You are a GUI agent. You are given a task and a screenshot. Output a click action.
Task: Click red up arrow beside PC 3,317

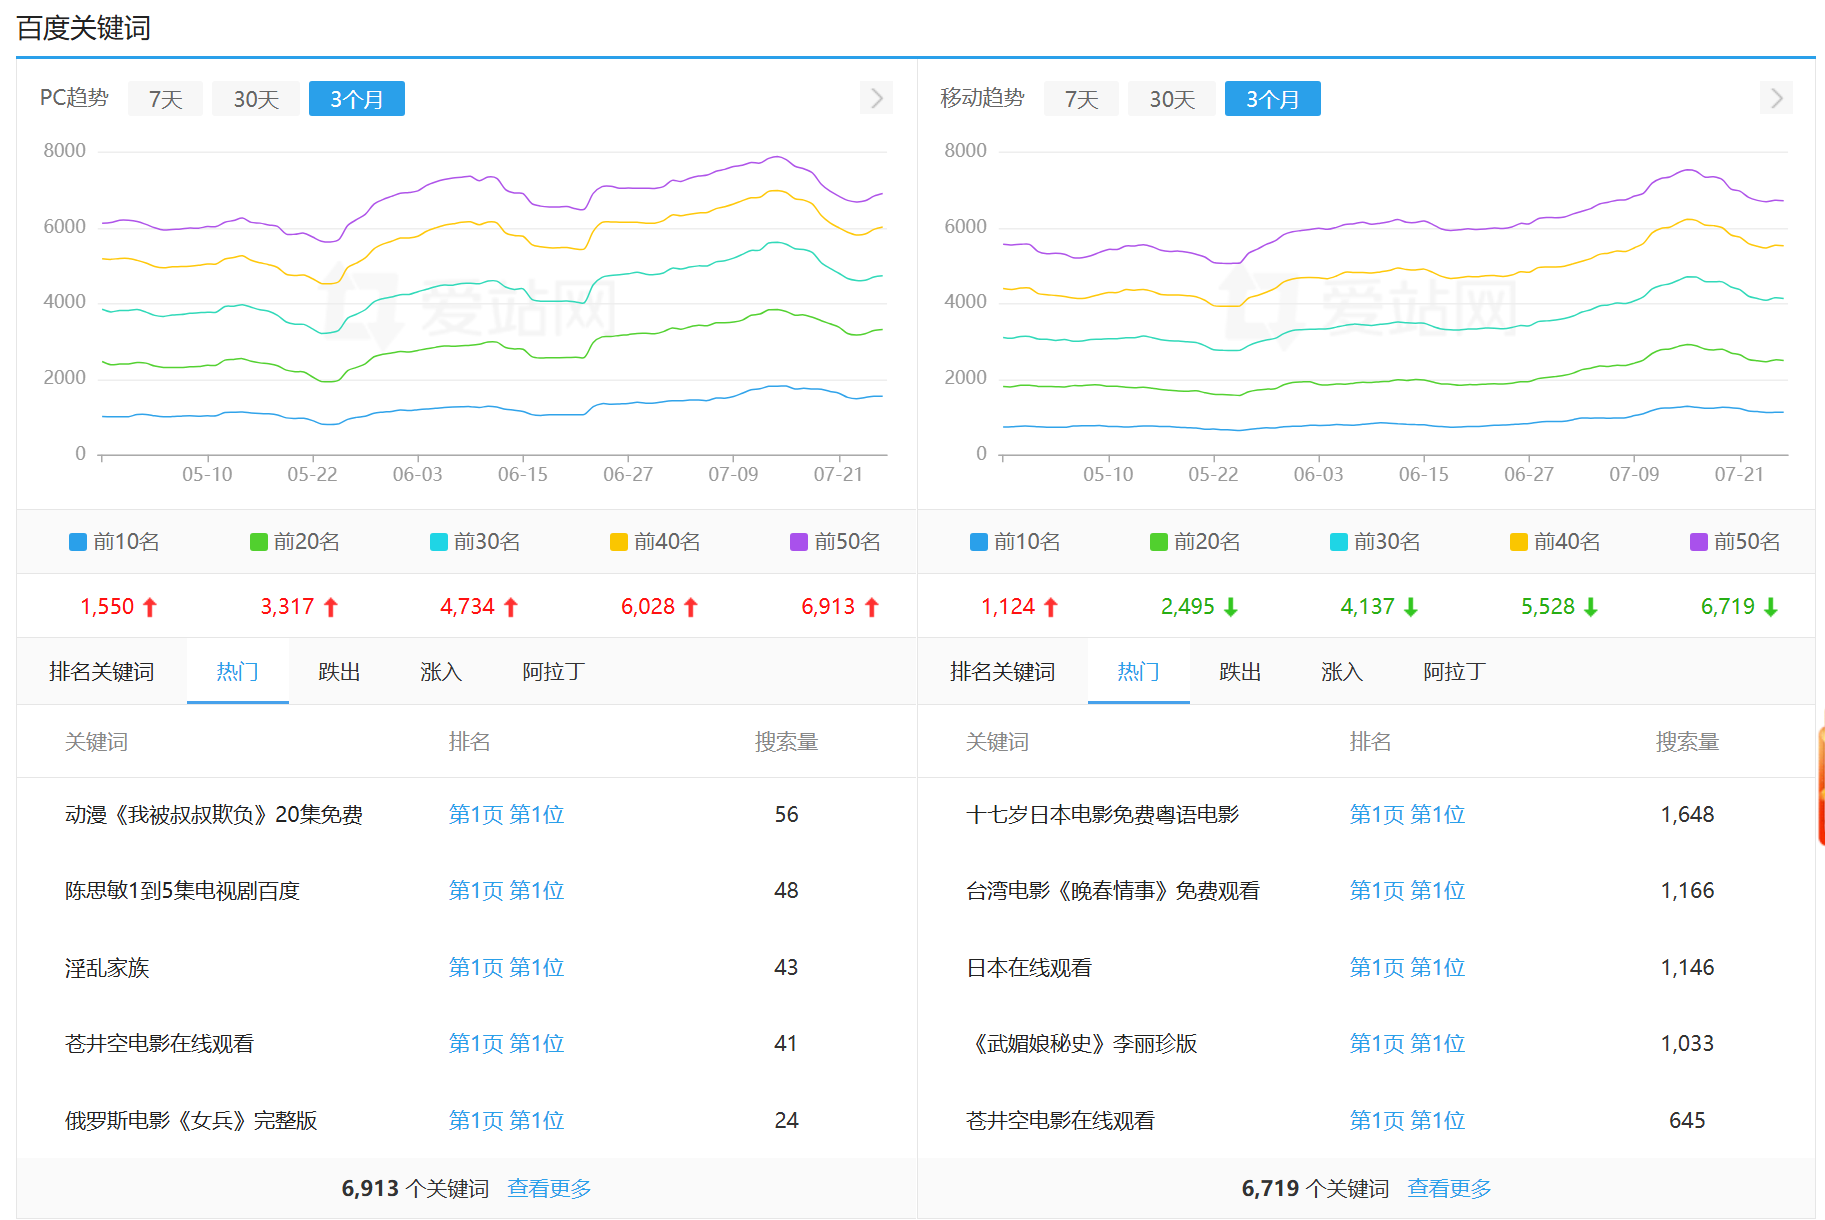click(x=331, y=607)
